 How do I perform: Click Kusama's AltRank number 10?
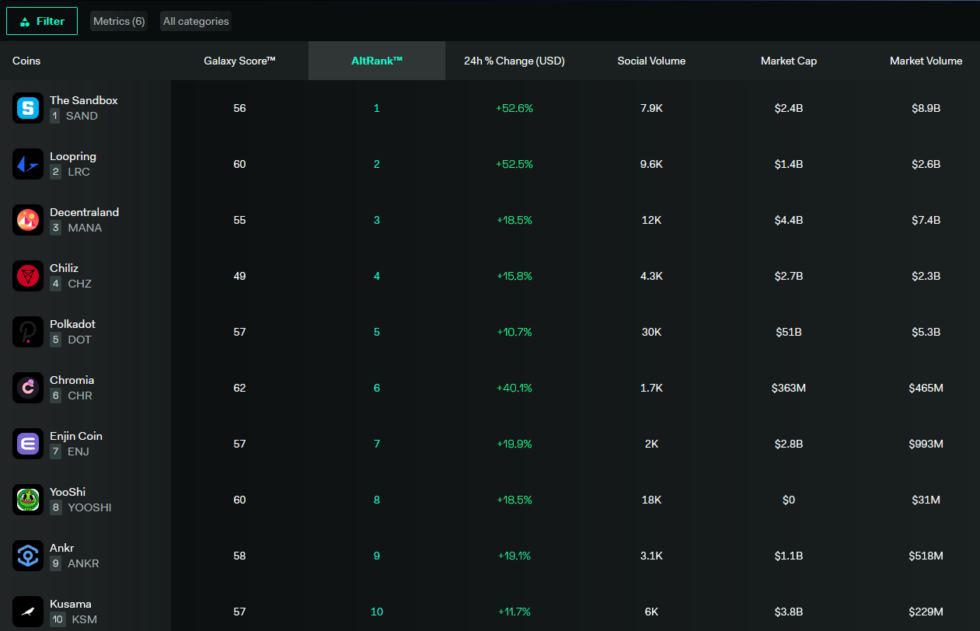tap(376, 611)
